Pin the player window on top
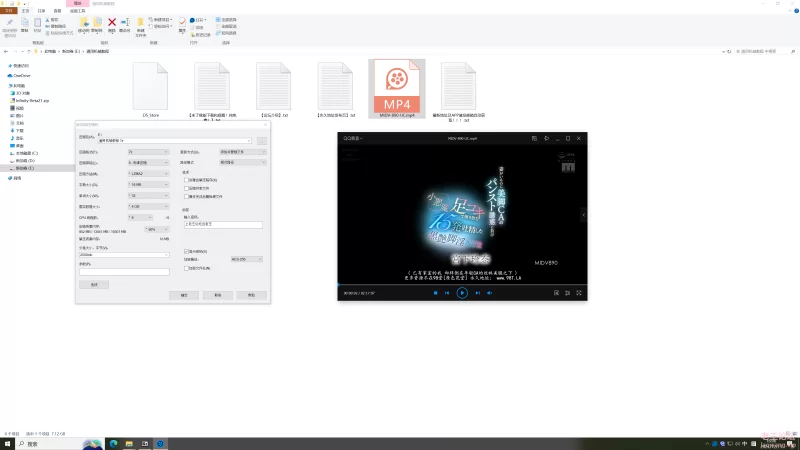This screenshot has width=800, height=450. click(546, 138)
